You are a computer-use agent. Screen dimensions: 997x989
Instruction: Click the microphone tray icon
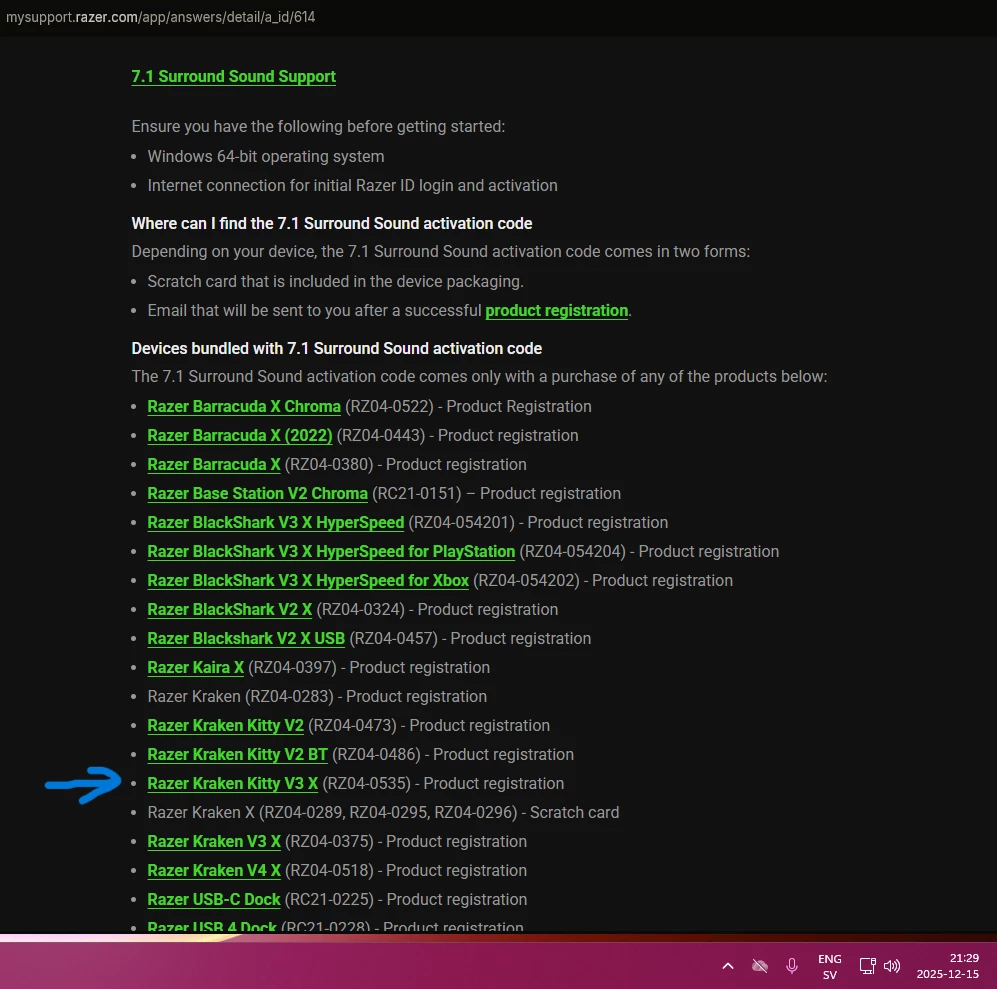pos(792,966)
